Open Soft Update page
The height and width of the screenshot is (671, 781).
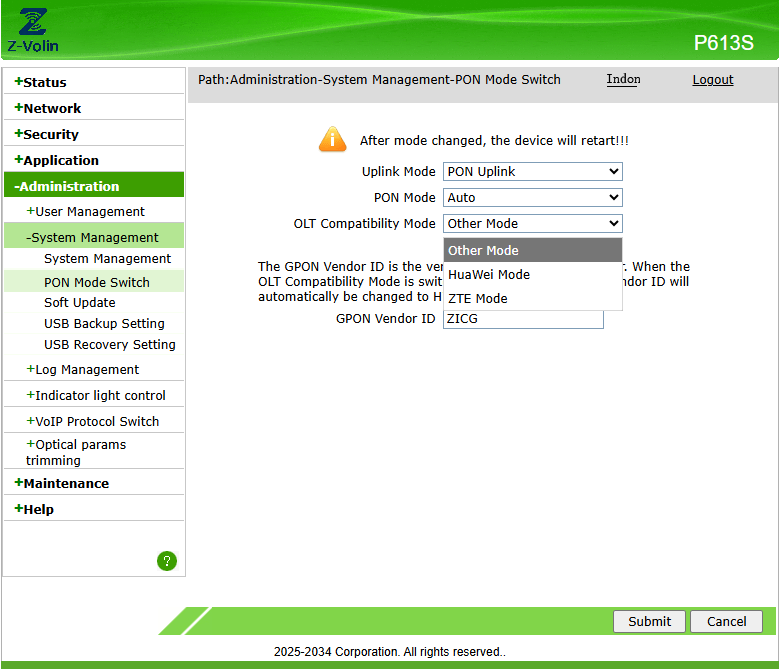point(80,302)
